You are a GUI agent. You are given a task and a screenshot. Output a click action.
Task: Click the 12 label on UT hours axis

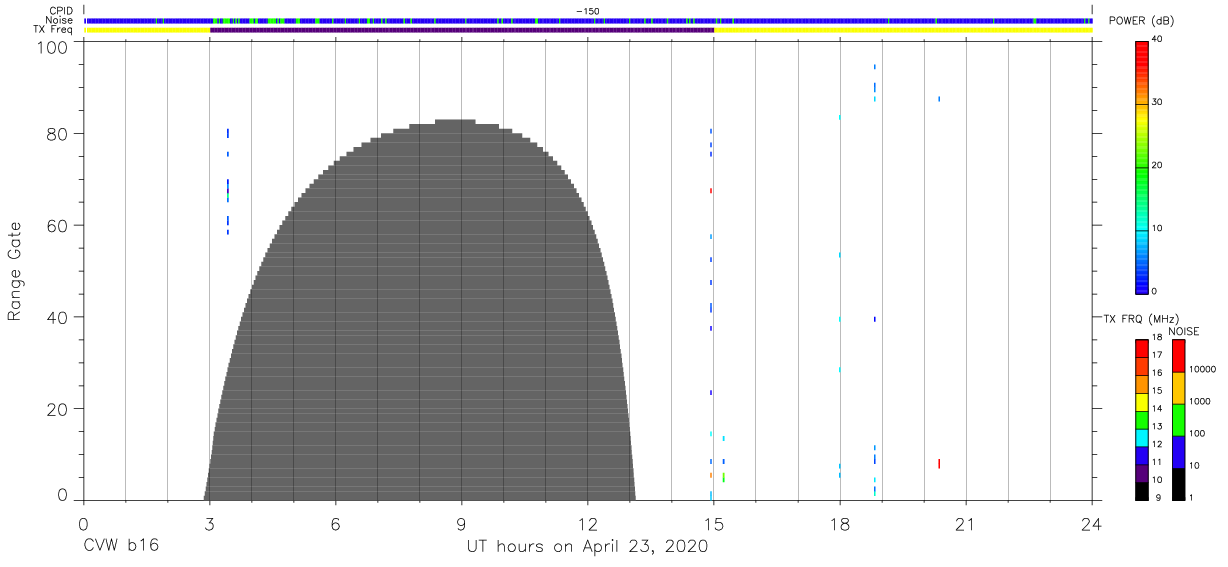pos(588,524)
